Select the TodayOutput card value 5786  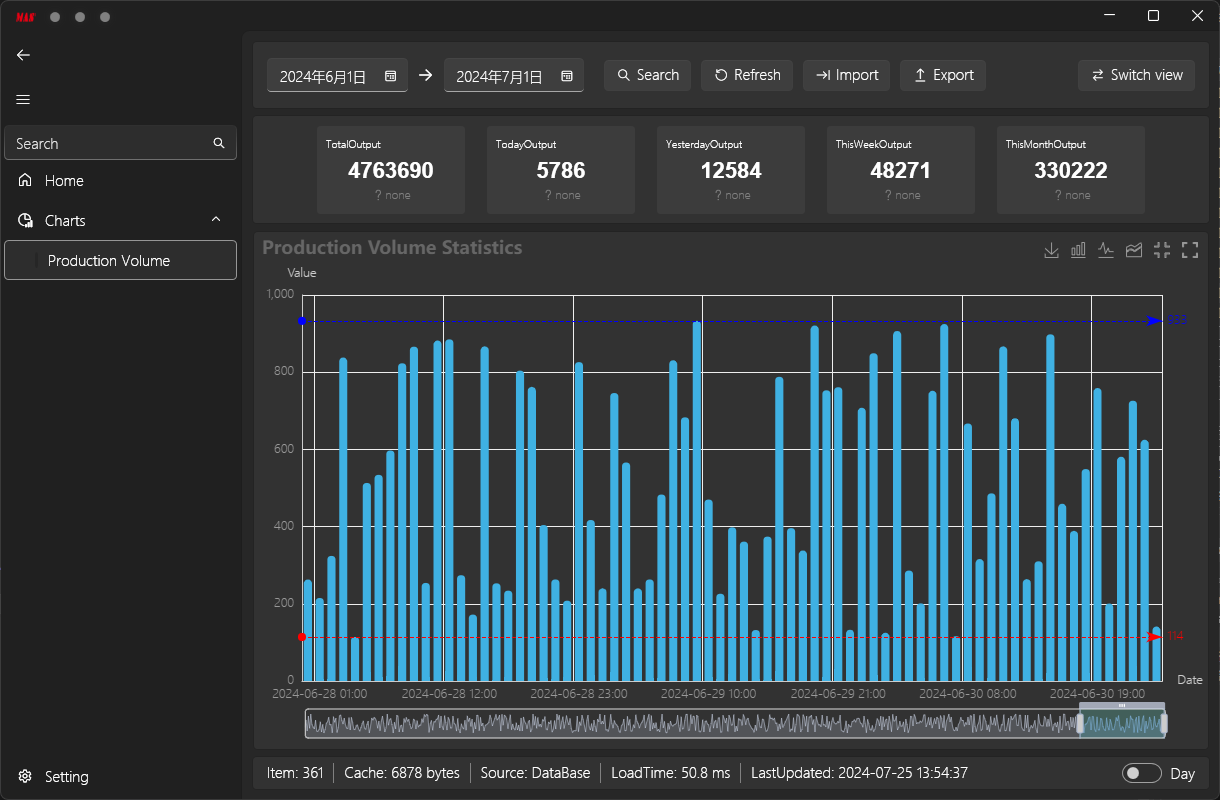point(561,170)
